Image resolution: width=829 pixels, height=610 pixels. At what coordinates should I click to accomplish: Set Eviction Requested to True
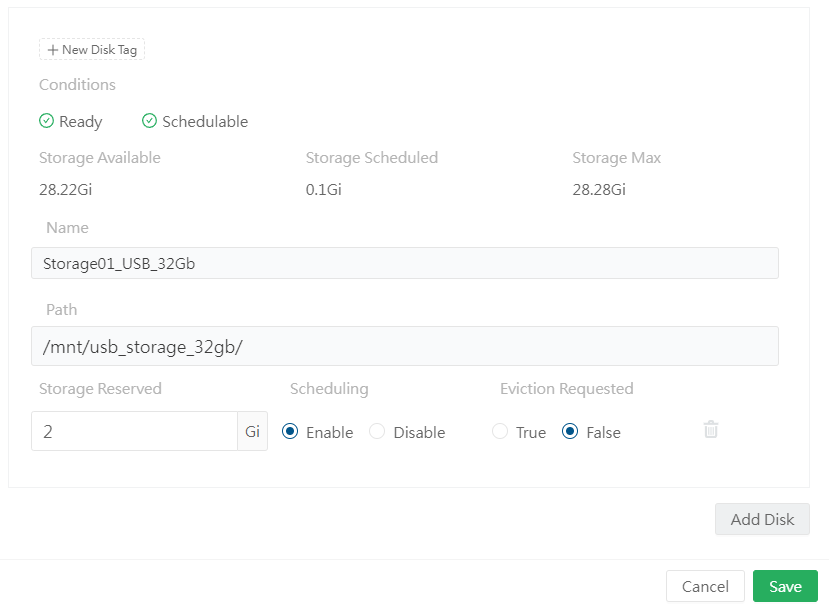pos(500,432)
